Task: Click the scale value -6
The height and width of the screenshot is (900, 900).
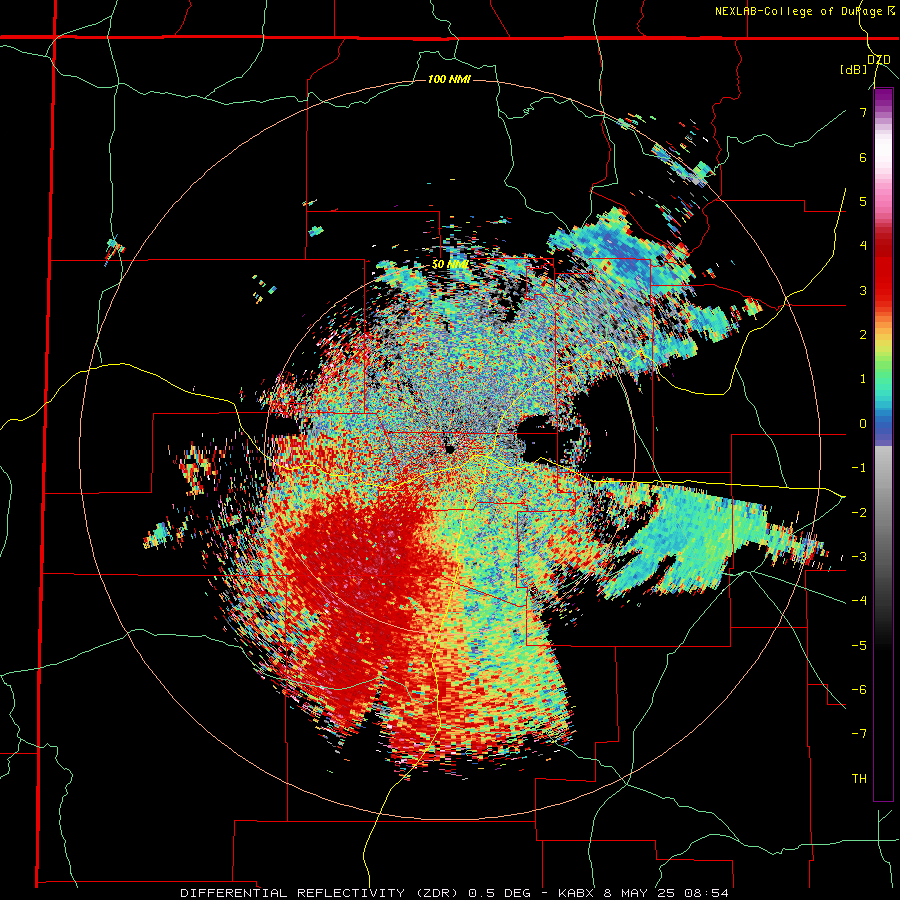Action: coord(859,690)
